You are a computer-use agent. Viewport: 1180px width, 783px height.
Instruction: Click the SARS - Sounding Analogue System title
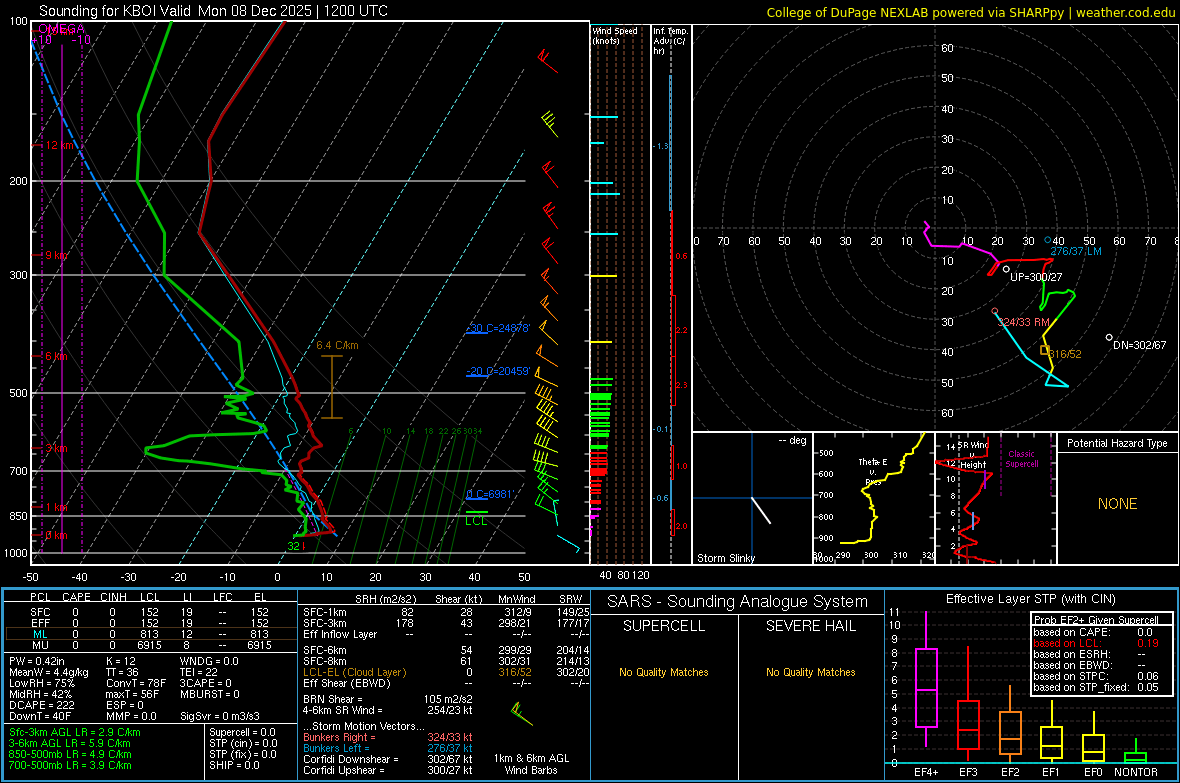pos(738,602)
